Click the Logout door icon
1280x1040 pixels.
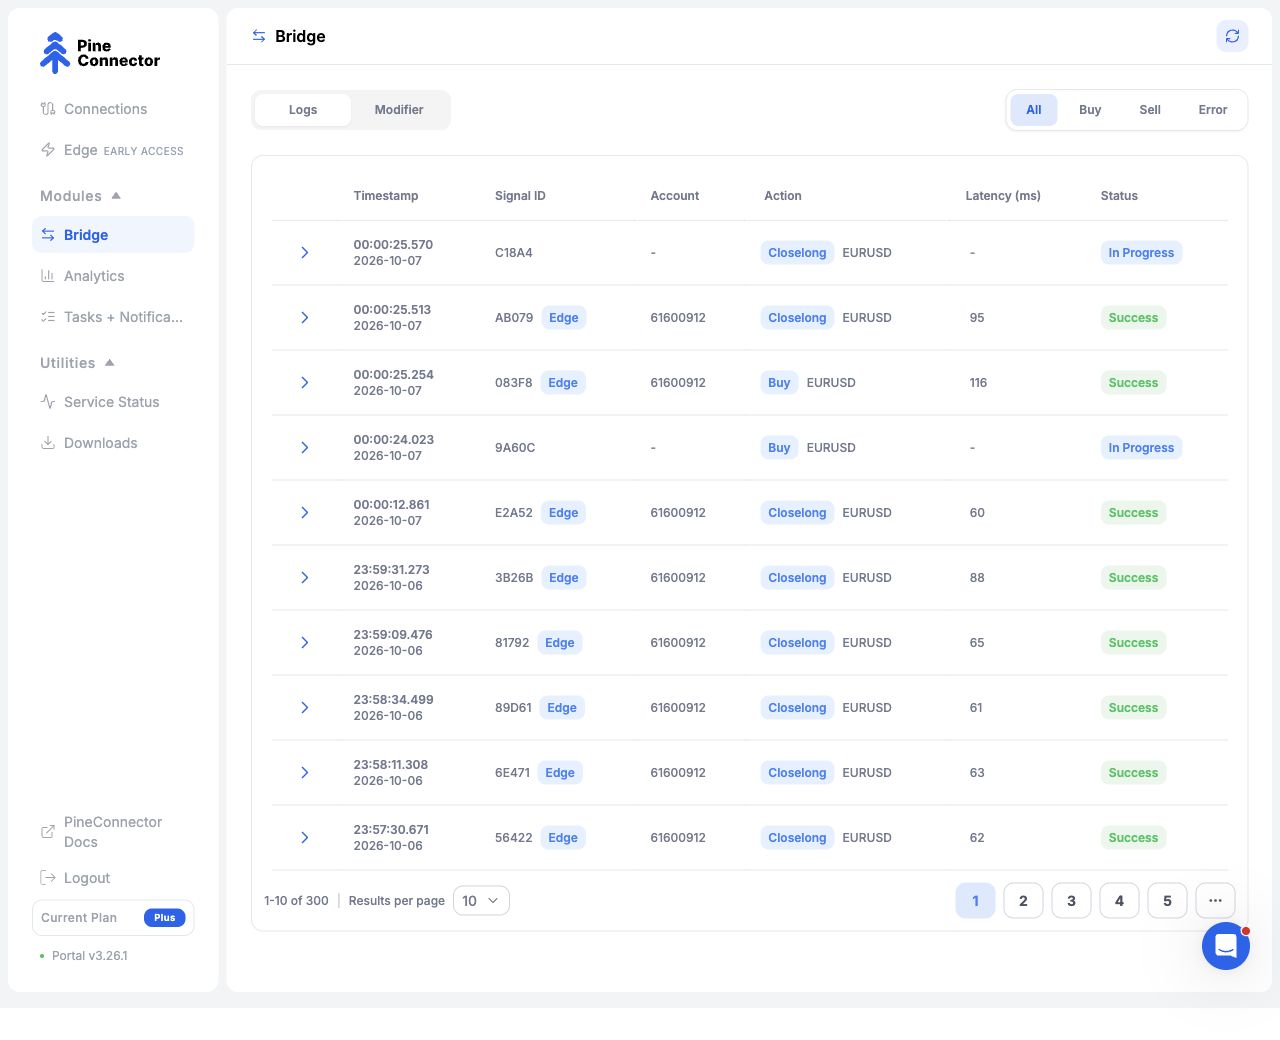(x=47, y=878)
